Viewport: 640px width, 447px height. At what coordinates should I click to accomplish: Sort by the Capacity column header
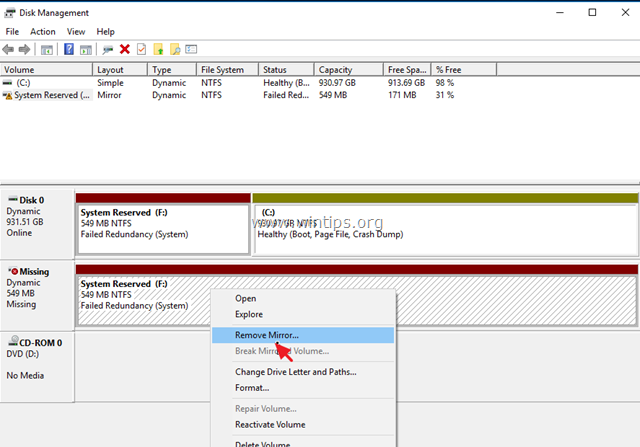pos(349,70)
